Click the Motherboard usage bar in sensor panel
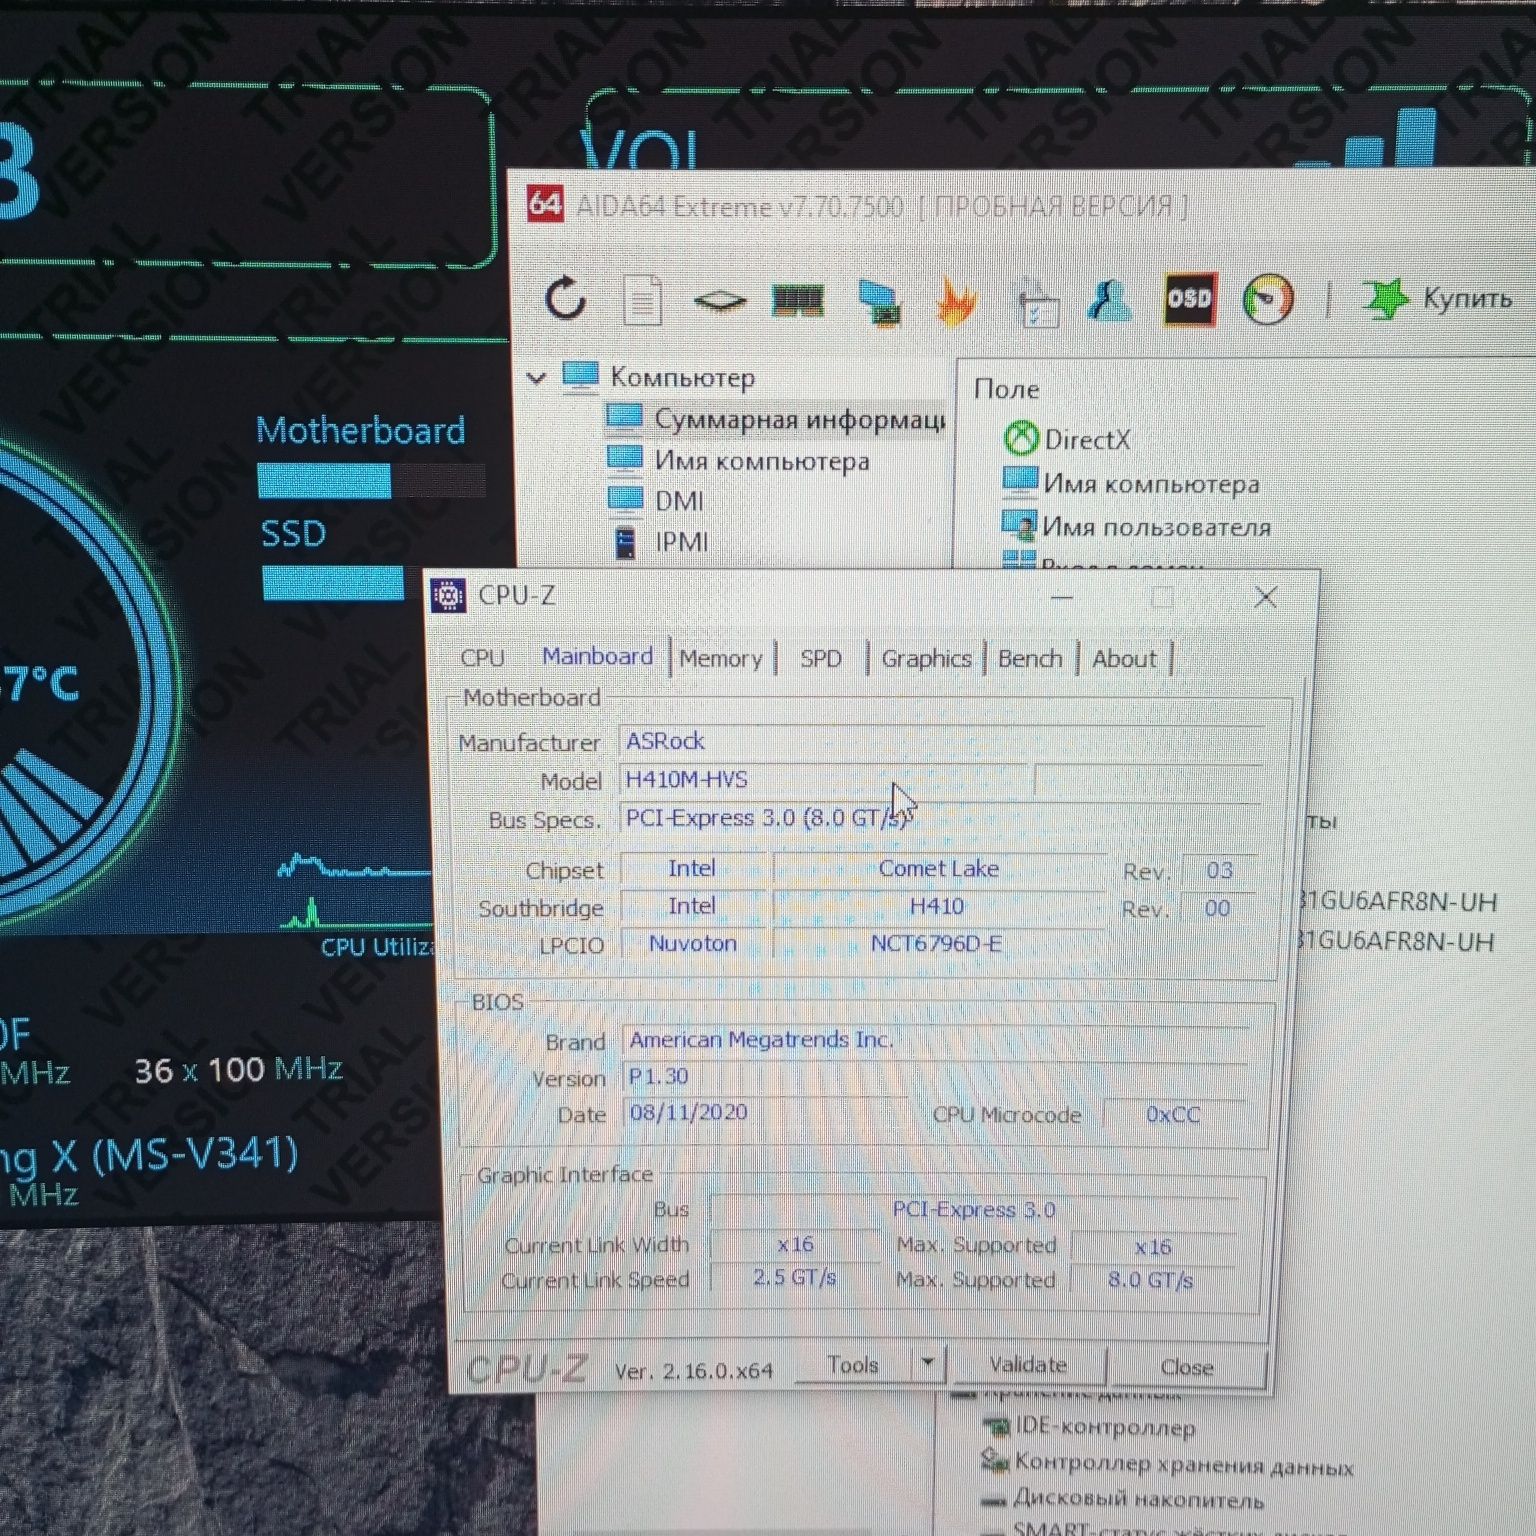 pyautogui.click(x=371, y=481)
